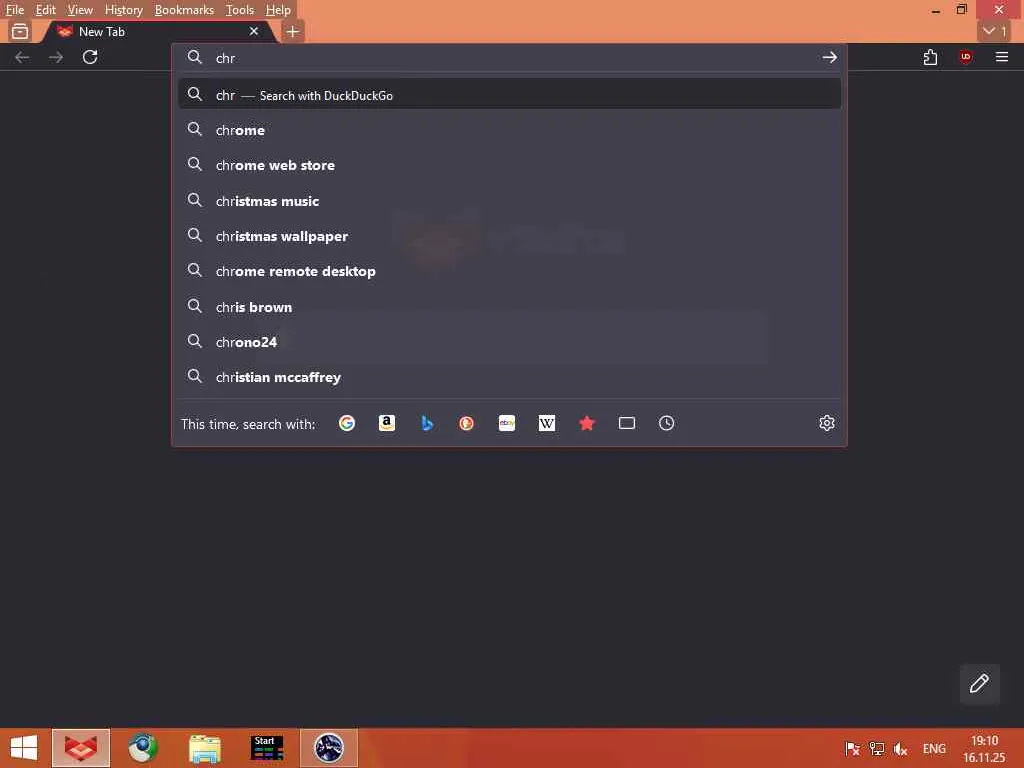Open the round dark-blue taskbar app

(x=328, y=748)
